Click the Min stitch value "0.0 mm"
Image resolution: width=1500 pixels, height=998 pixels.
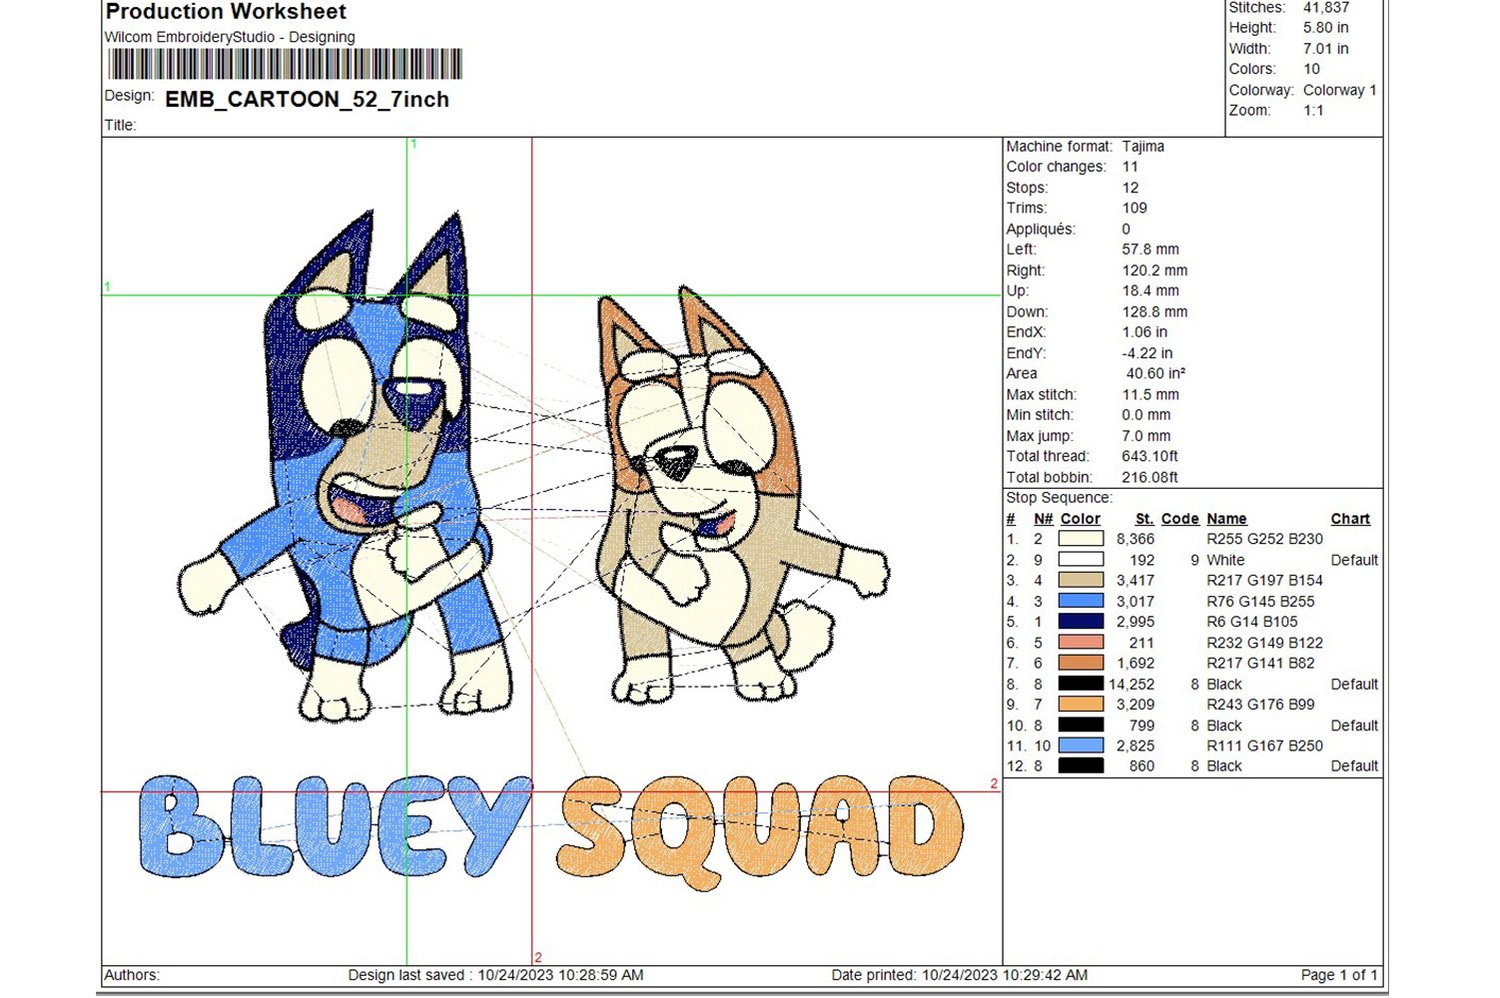1146,415
